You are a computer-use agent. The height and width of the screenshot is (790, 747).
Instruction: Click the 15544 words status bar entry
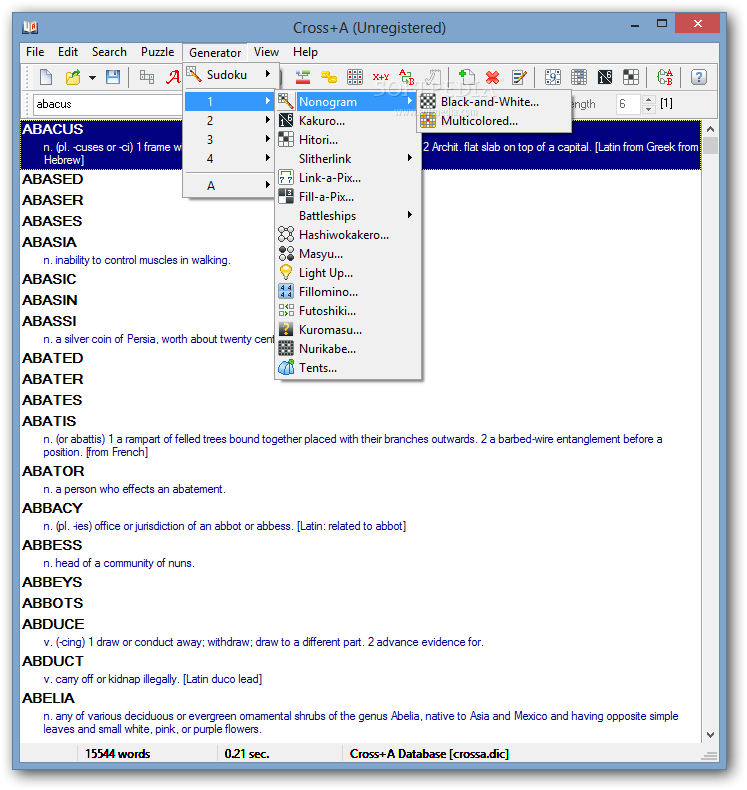(118, 754)
